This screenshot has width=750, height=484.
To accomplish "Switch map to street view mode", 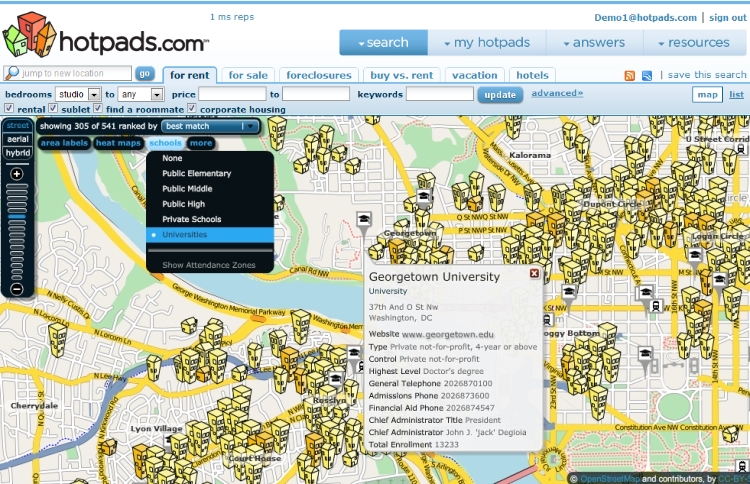I will pos(18,125).
